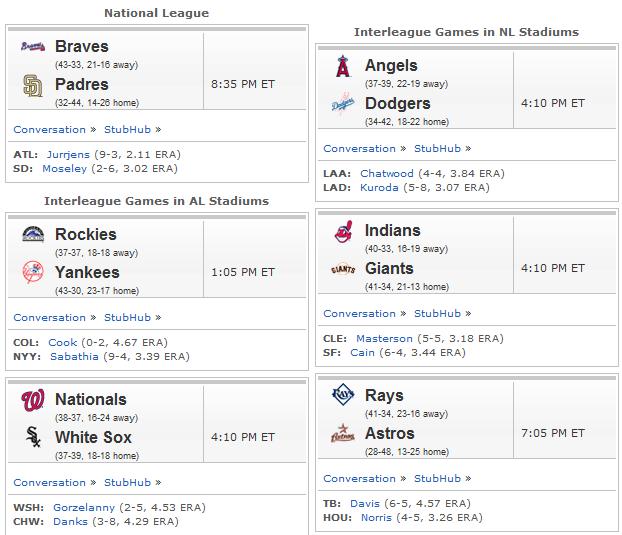Open pitcher Masterson profile link
This screenshot has height=535, width=622.
[384, 339]
